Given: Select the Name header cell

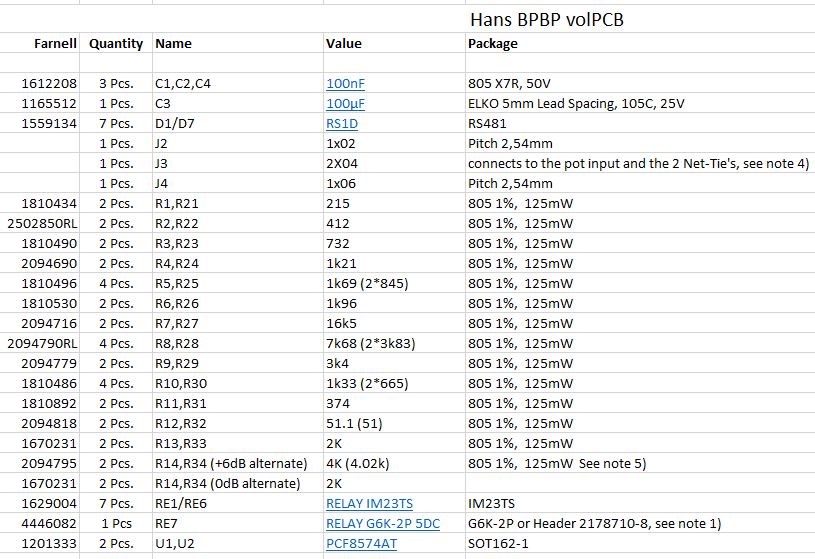Looking at the screenshot, I should [x=238, y=43].
